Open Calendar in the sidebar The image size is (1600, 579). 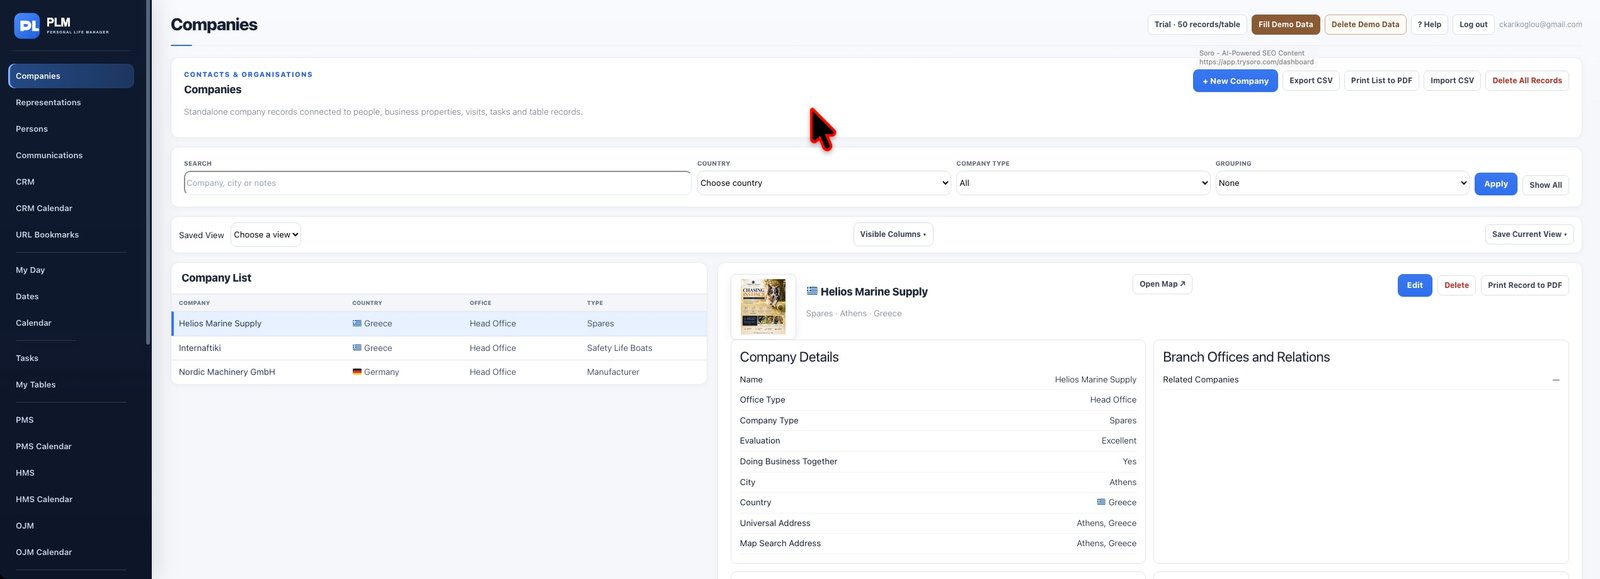(33, 323)
